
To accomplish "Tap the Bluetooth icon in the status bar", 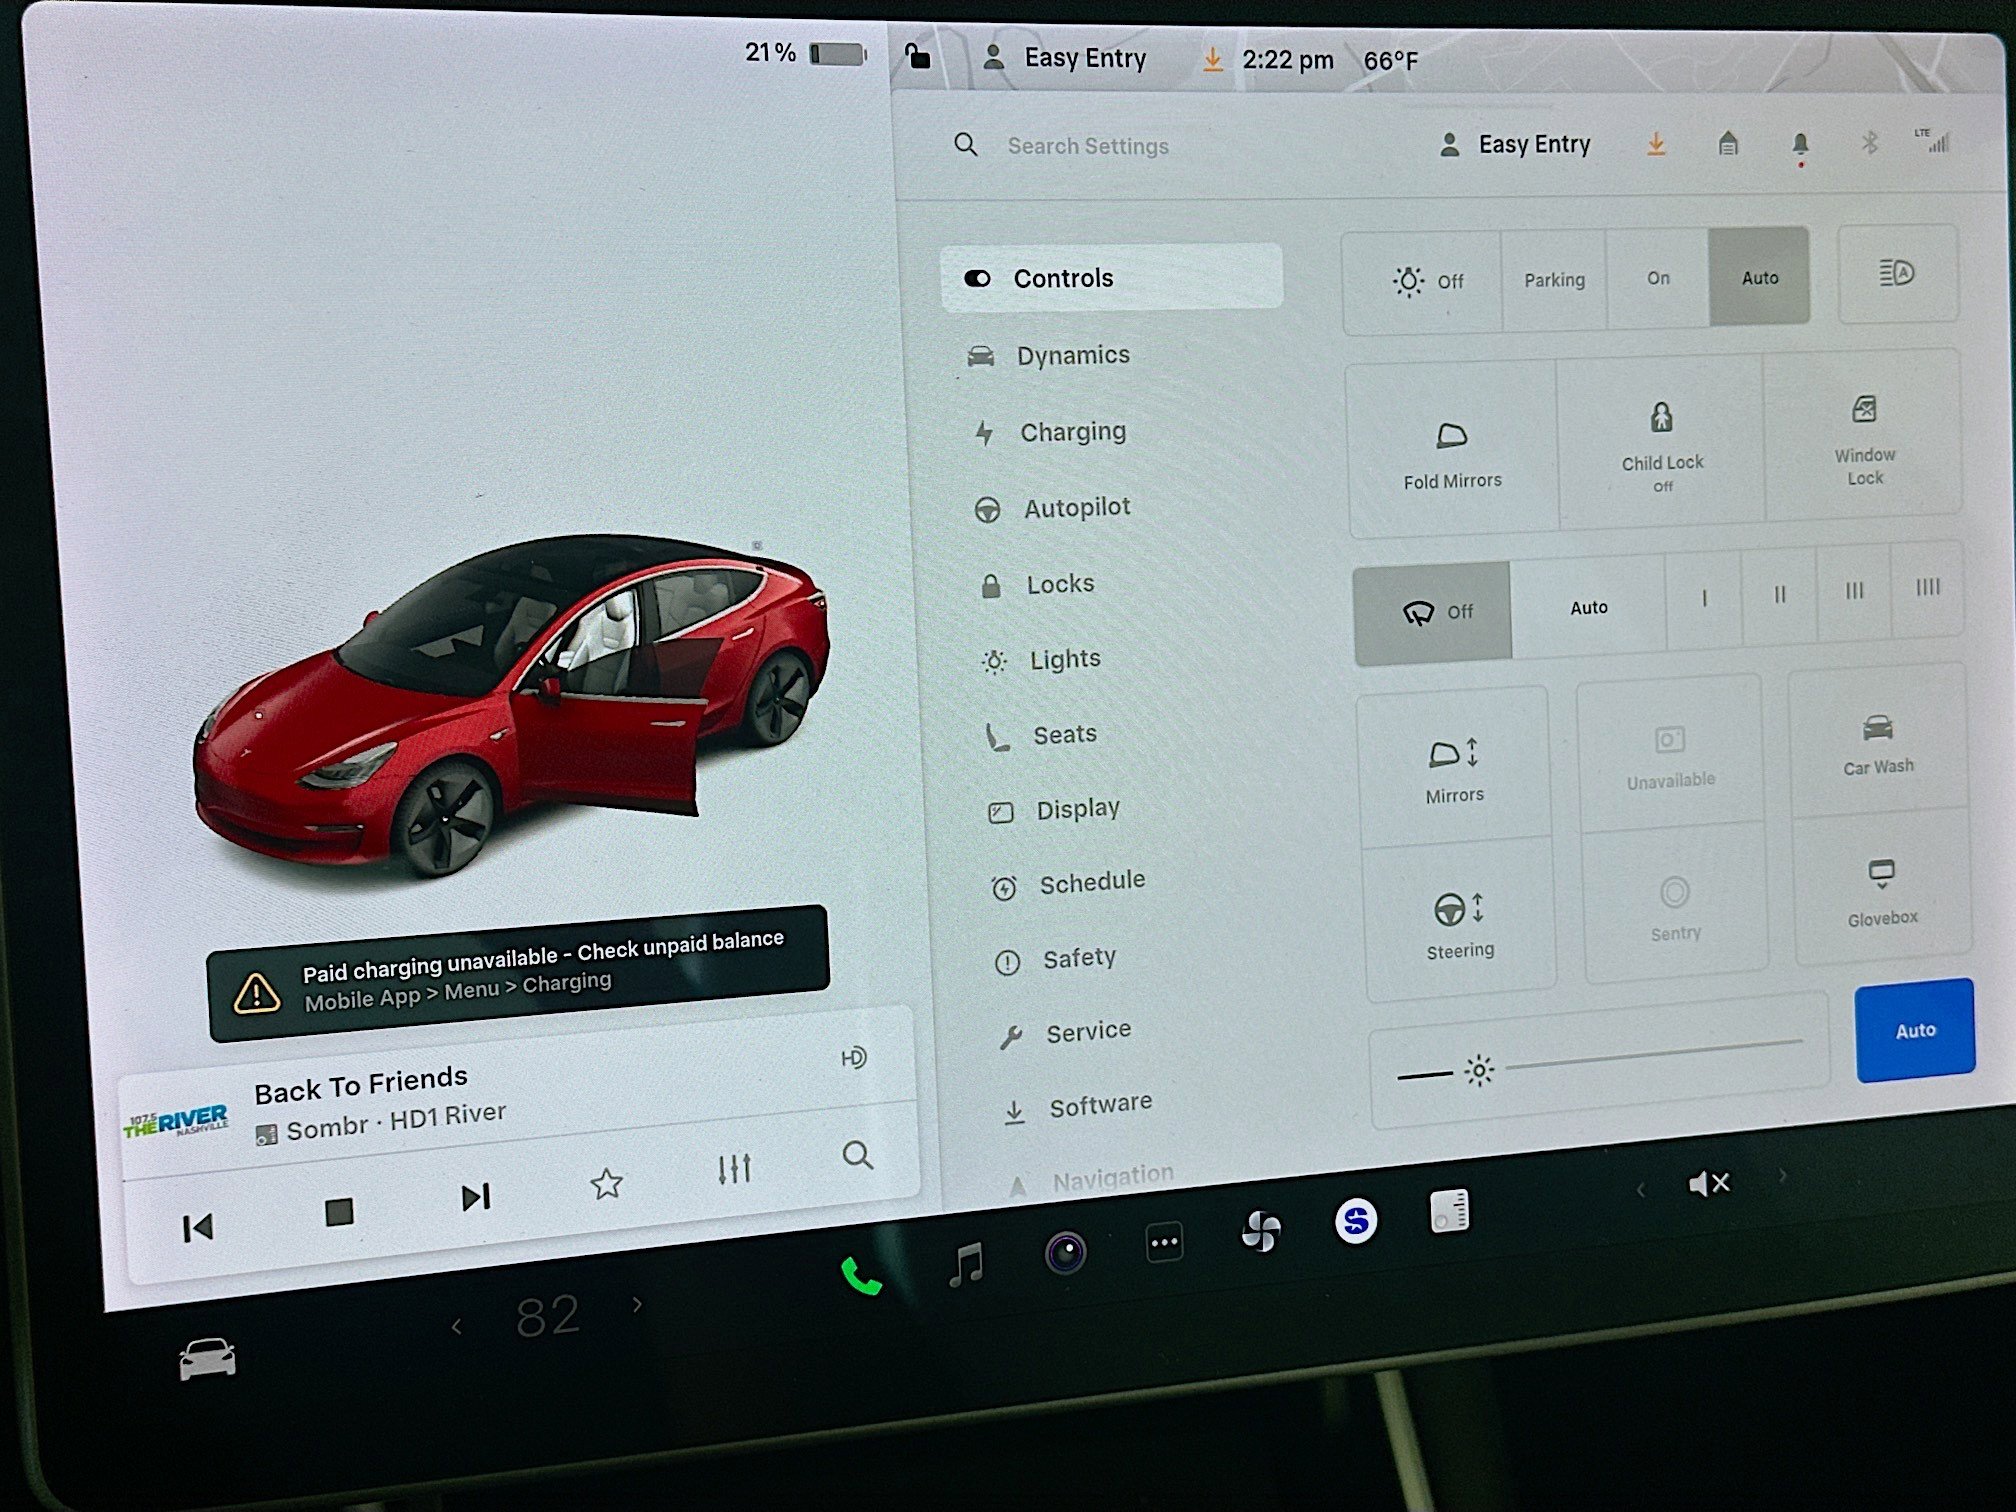I will point(1868,144).
